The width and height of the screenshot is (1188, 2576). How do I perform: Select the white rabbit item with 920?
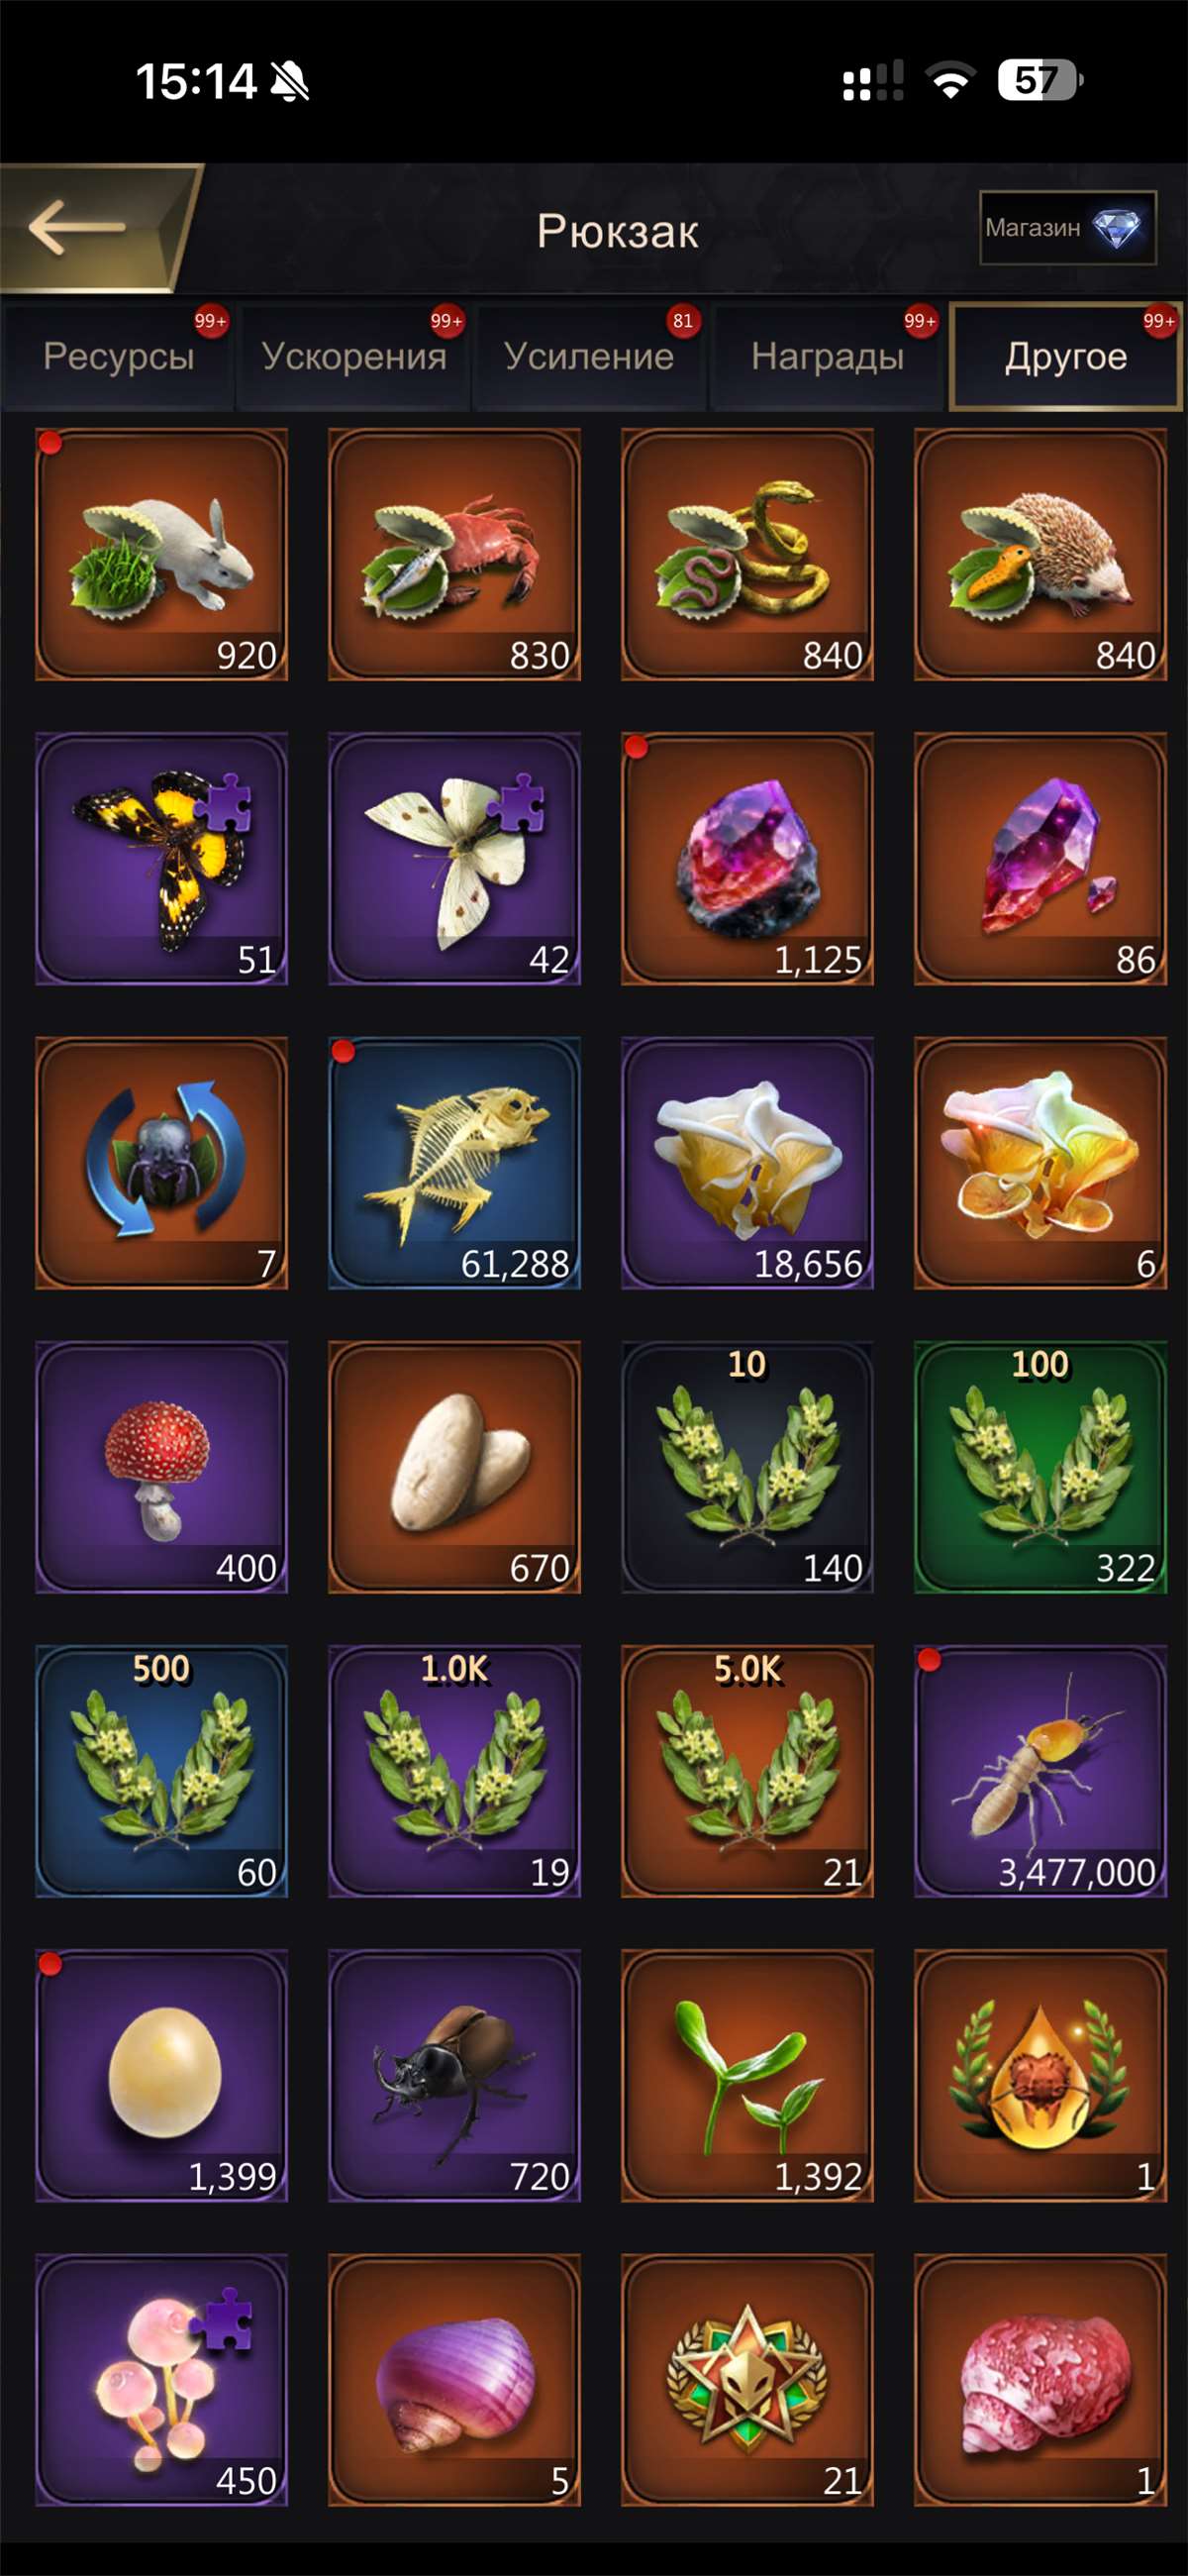click(161, 554)
